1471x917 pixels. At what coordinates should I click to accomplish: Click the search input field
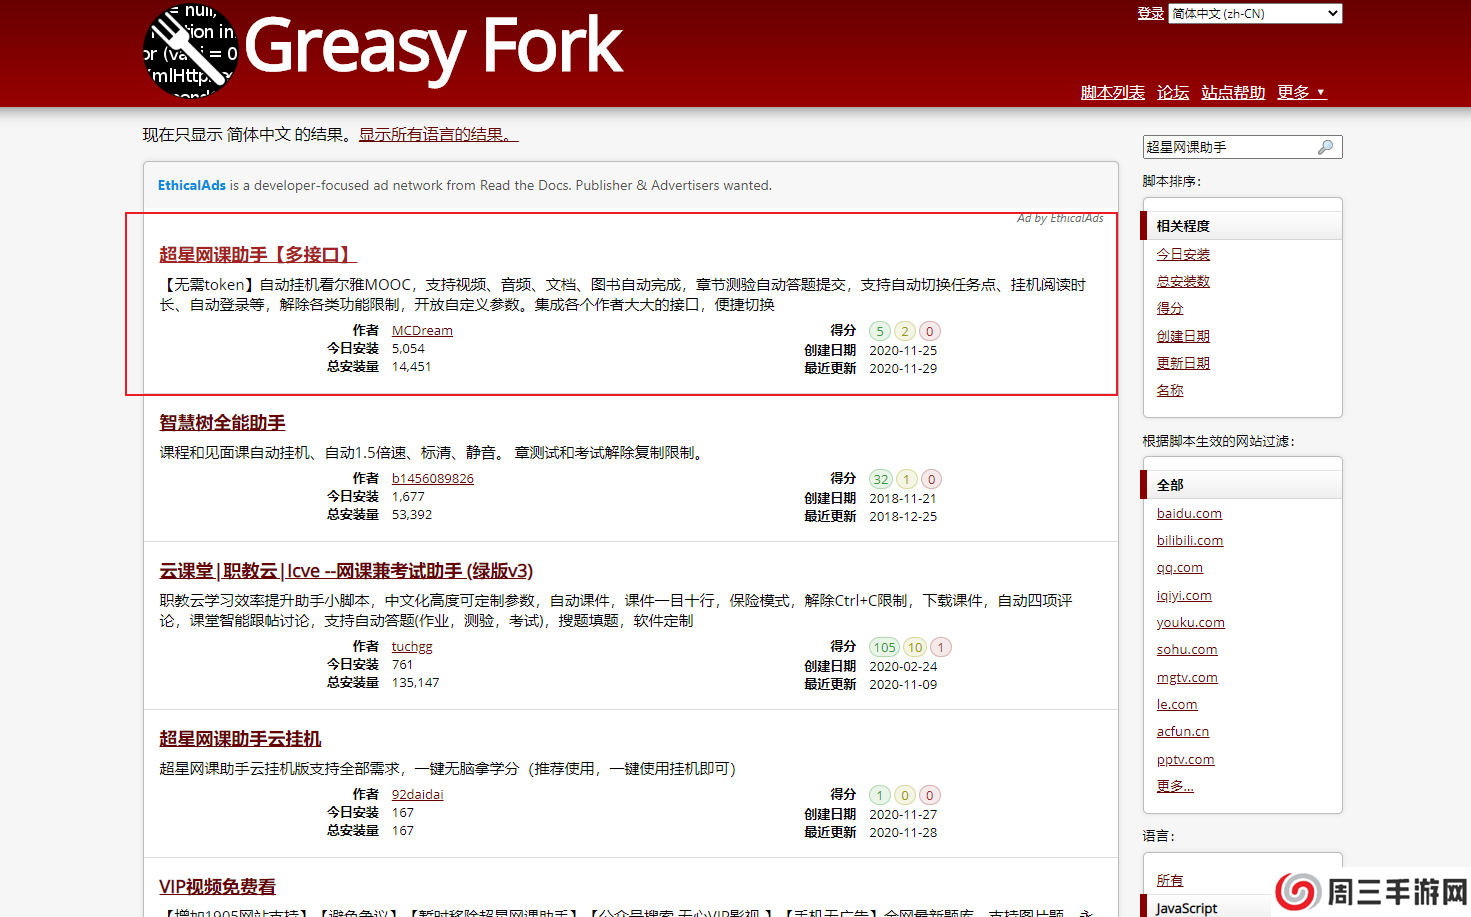[x=1229, y=147]
